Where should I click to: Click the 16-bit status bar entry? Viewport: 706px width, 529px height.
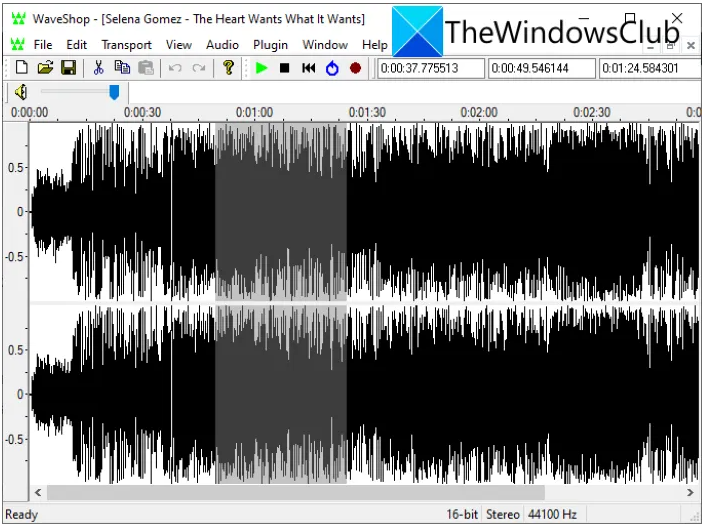pyautogui.click(x=462, y=514)
